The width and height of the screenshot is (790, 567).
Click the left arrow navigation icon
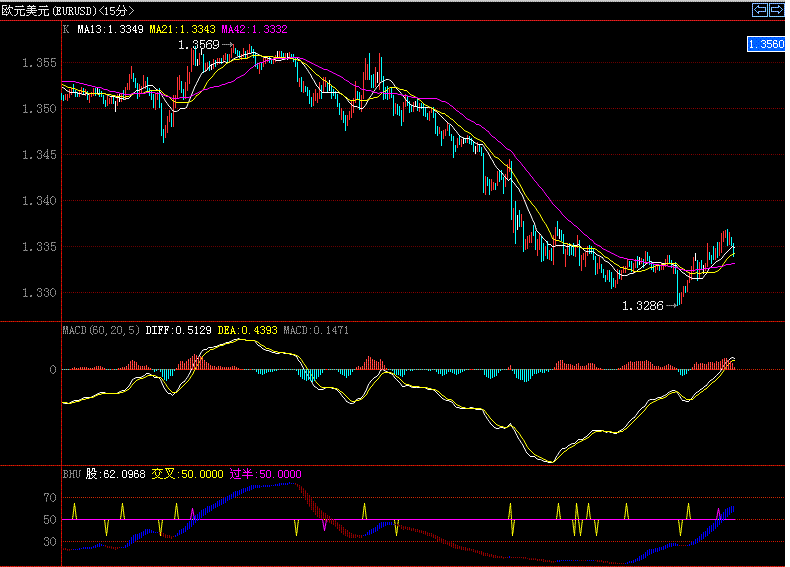pyautogui.click(x=759, y=10)
